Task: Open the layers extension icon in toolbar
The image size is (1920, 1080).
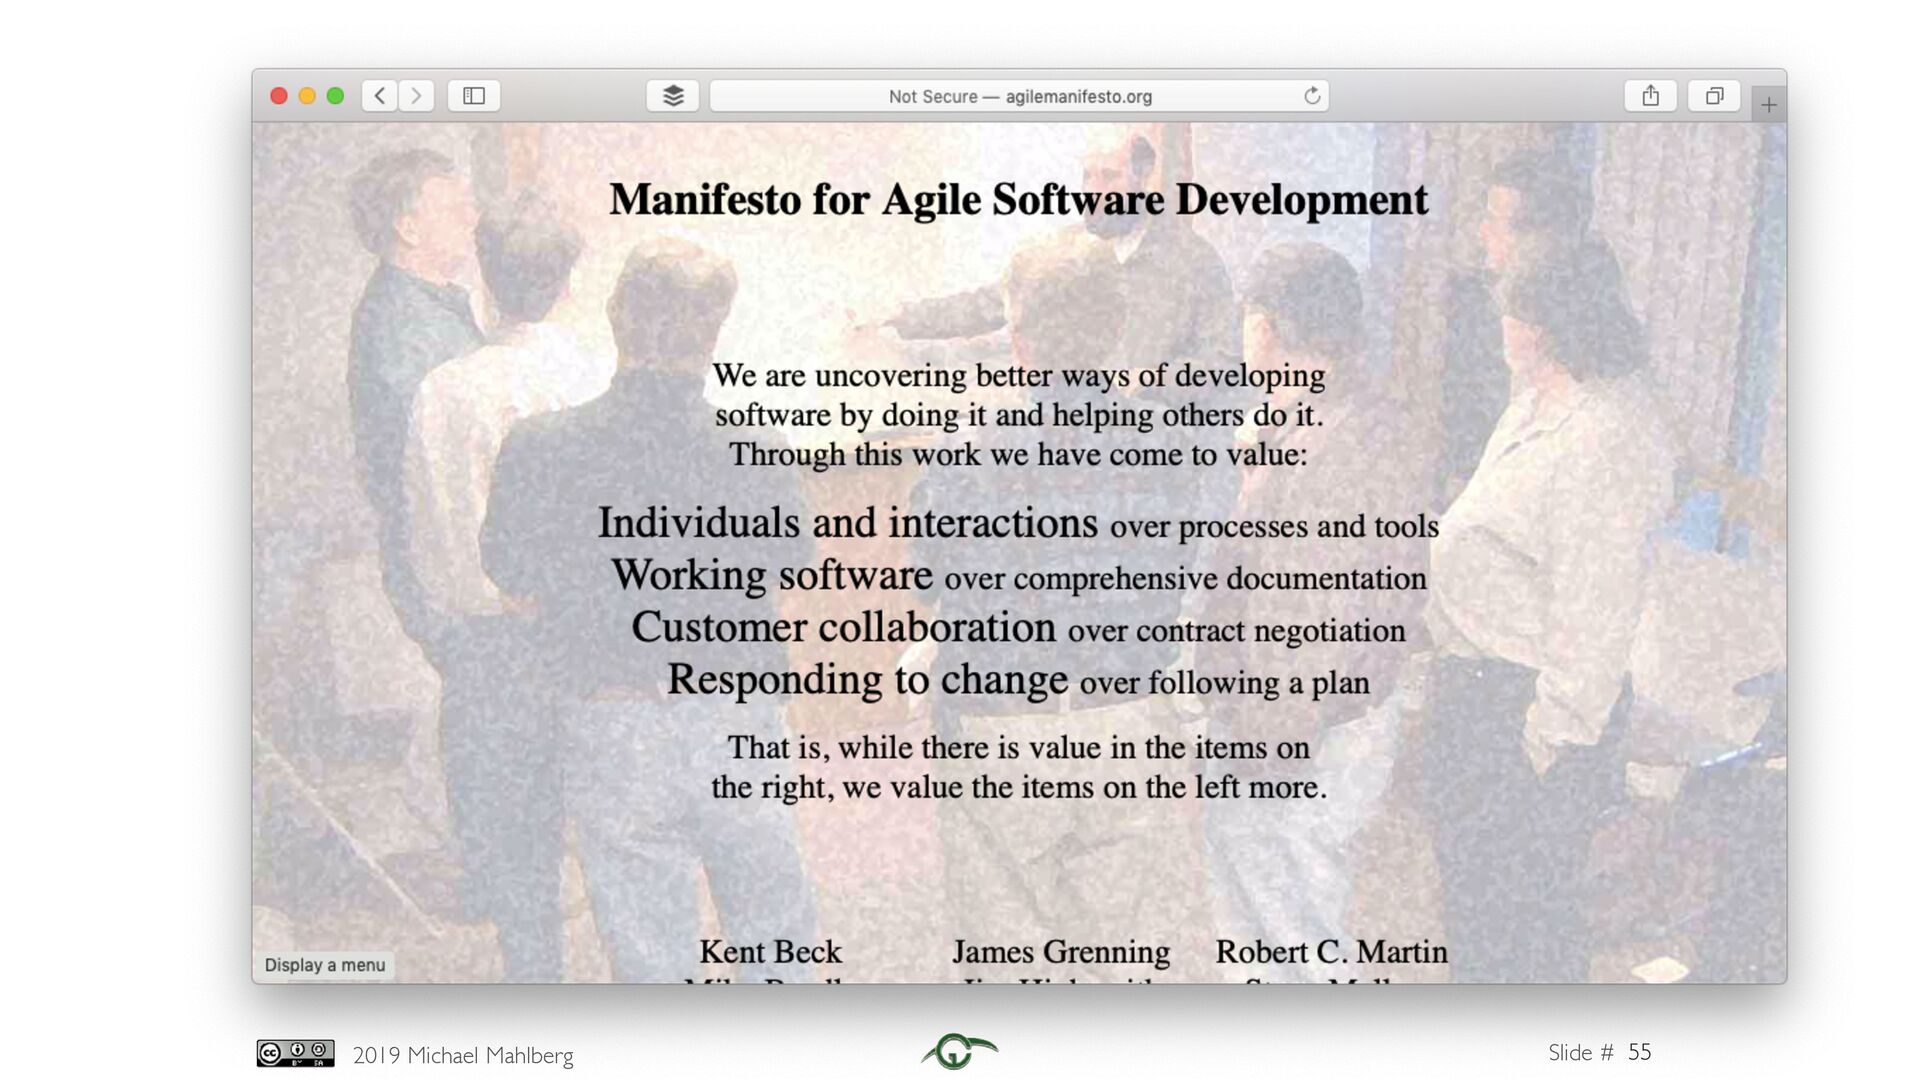Action: [673, 96]
